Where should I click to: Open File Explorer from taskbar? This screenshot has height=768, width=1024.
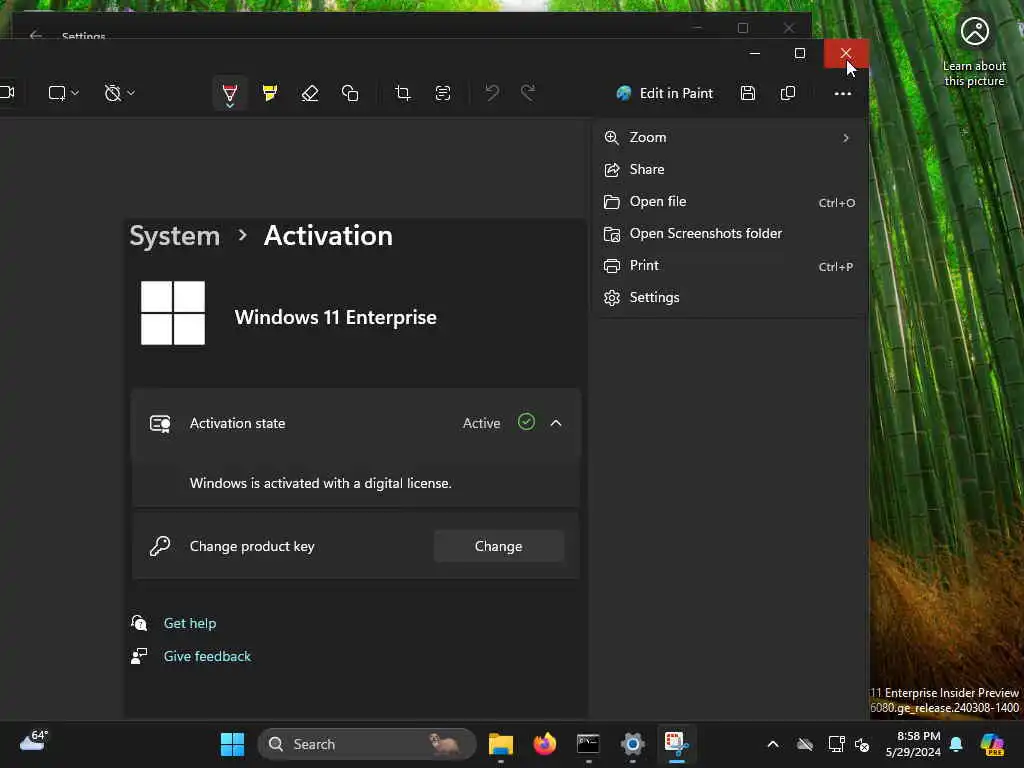click(x=501, y=744)
